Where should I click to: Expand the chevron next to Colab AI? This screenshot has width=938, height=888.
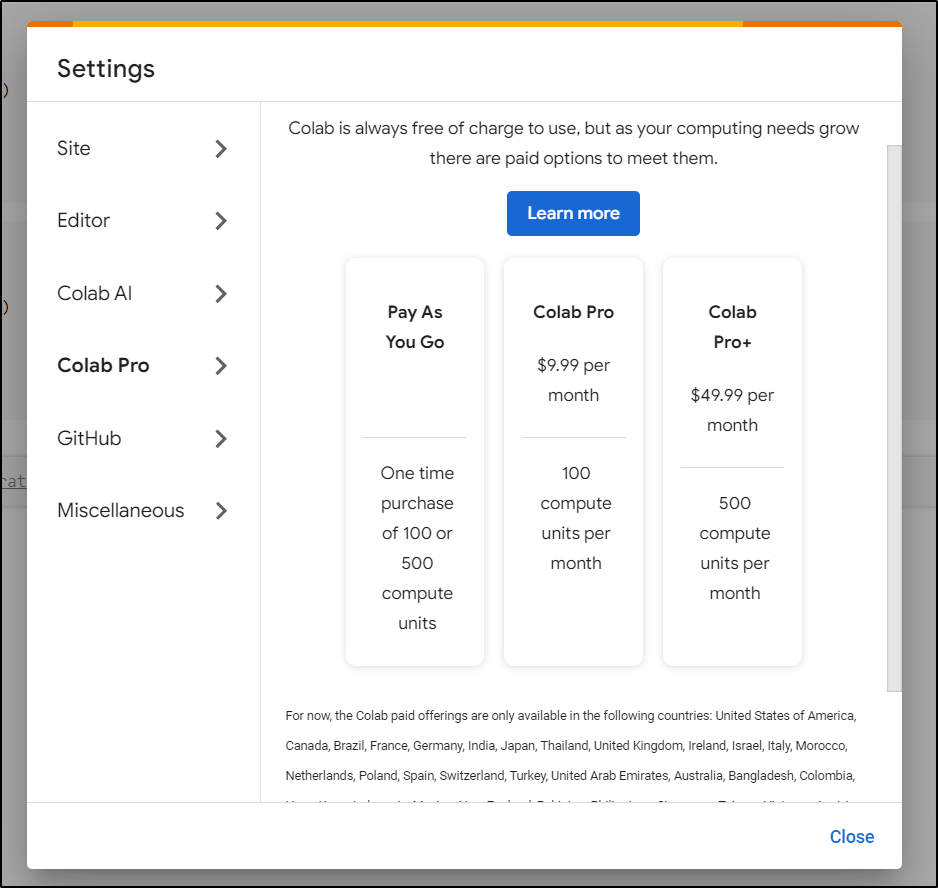click(x=221, y=293)
